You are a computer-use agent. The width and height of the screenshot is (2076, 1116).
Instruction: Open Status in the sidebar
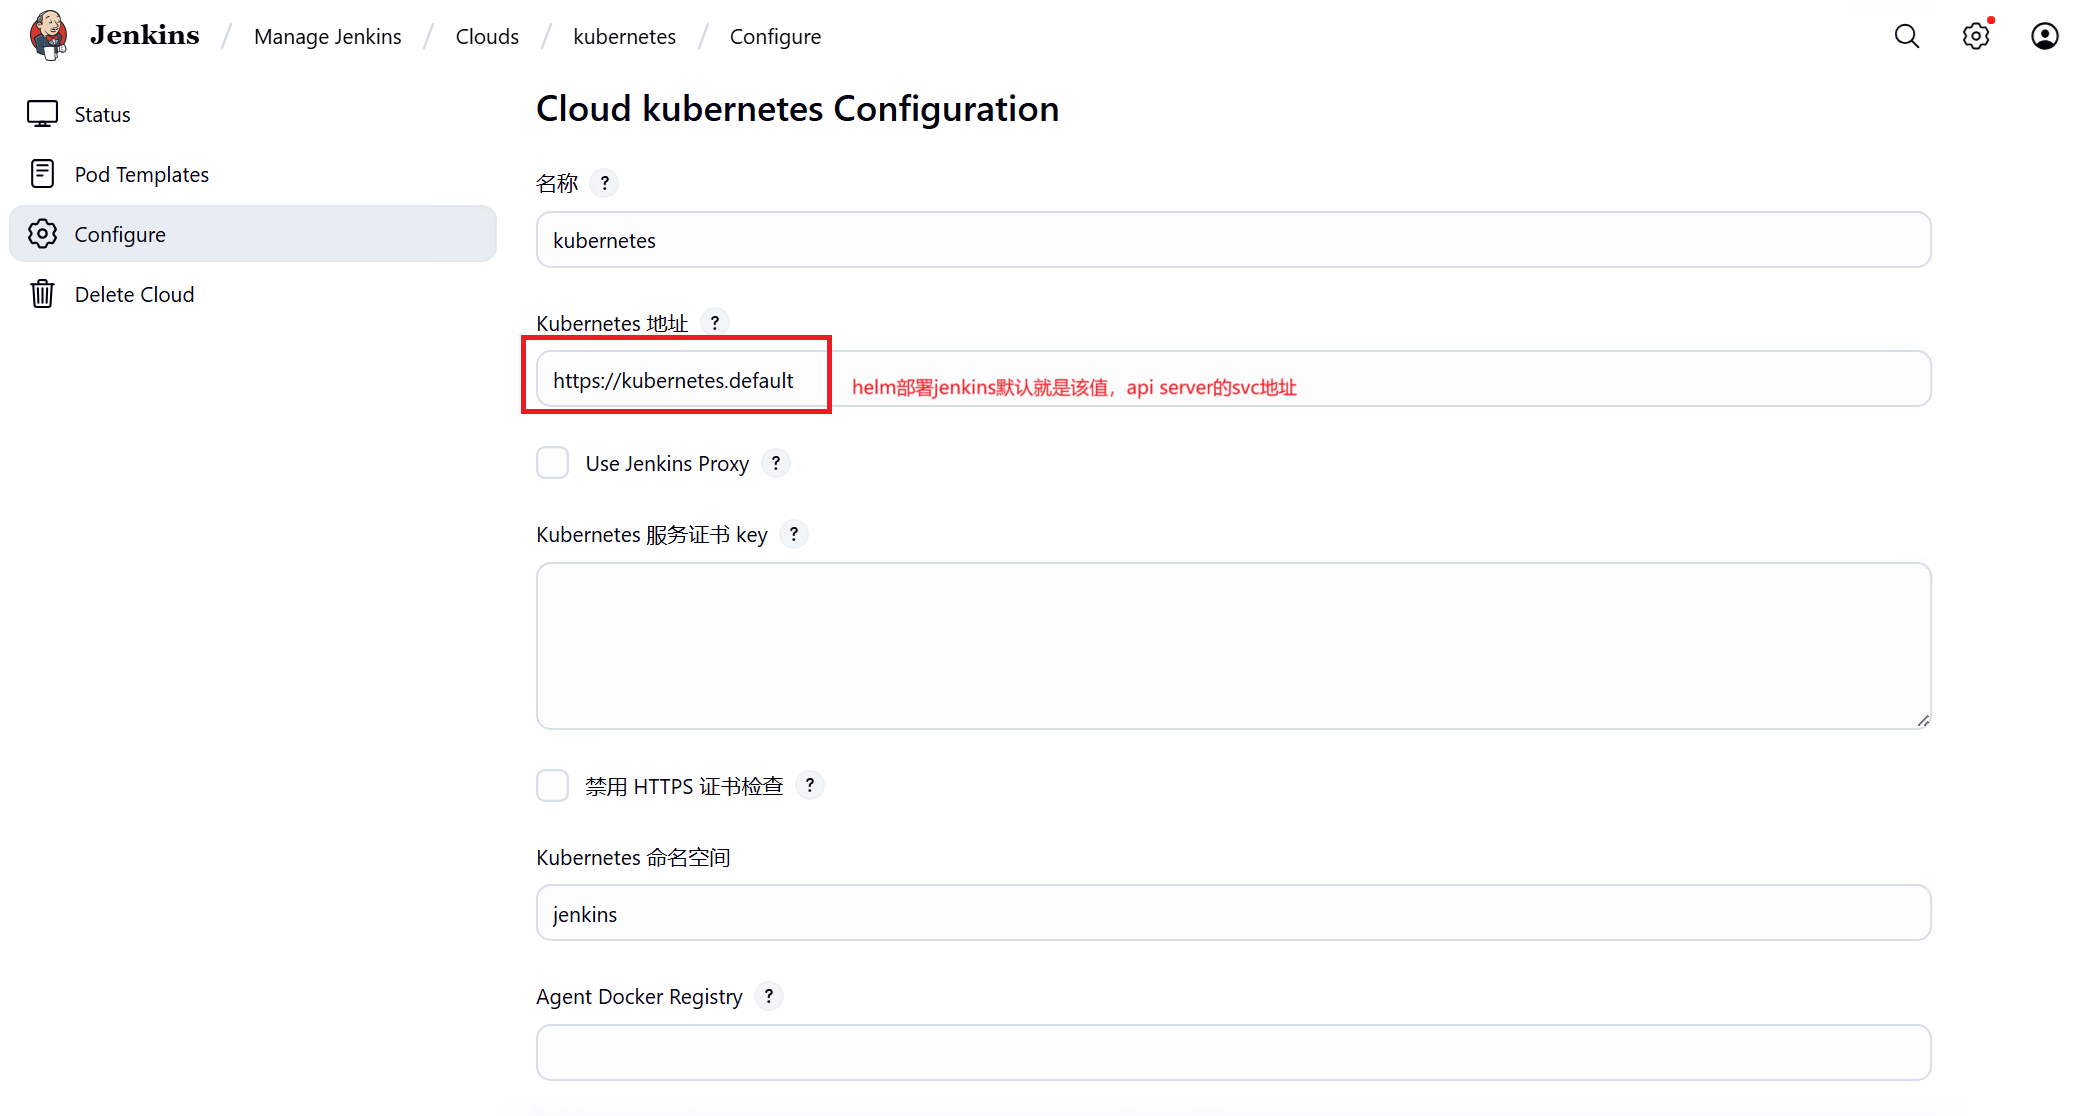102,114
